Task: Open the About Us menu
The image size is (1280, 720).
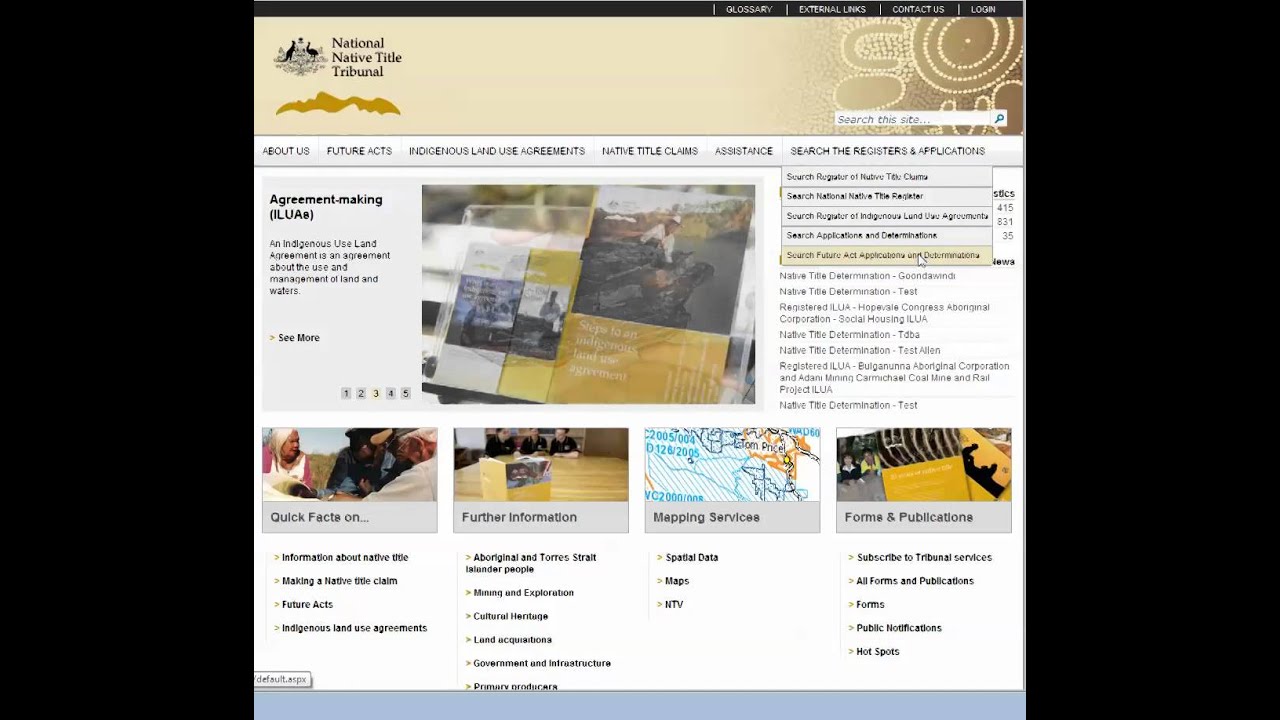Action: point(286,151)
